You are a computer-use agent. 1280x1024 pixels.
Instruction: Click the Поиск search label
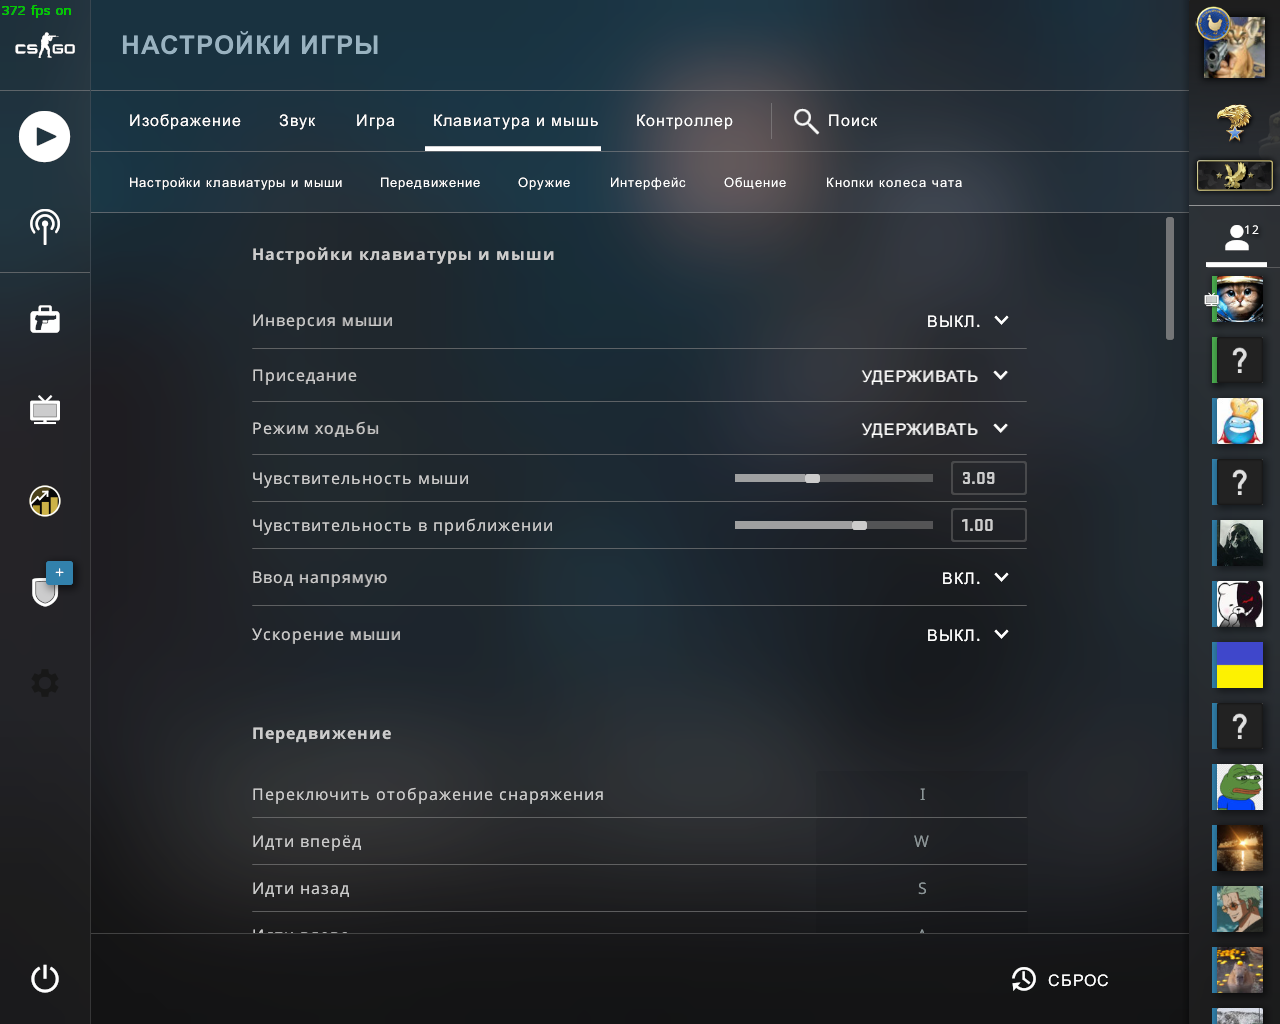[x=852, y=121]
